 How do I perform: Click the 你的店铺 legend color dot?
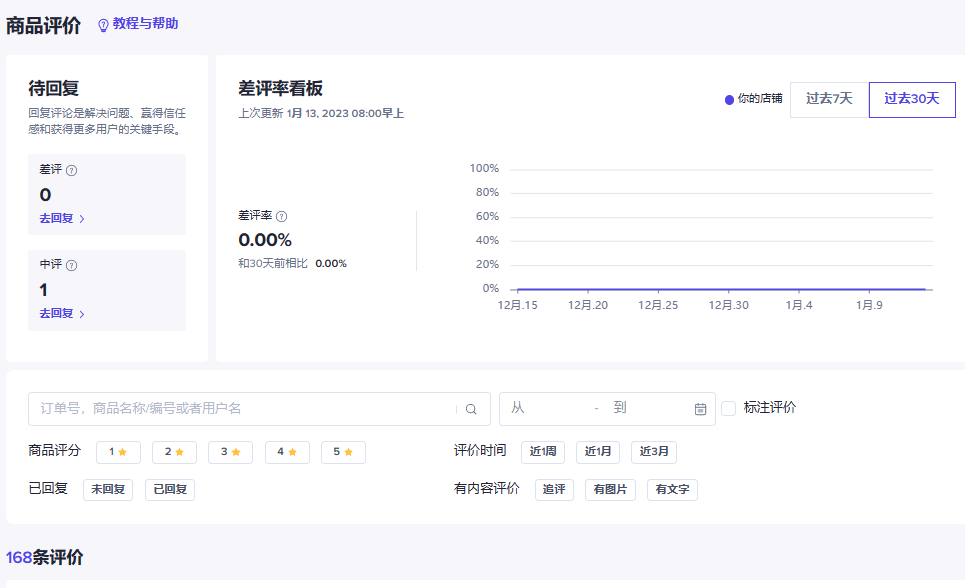click(x=729, y=100)
